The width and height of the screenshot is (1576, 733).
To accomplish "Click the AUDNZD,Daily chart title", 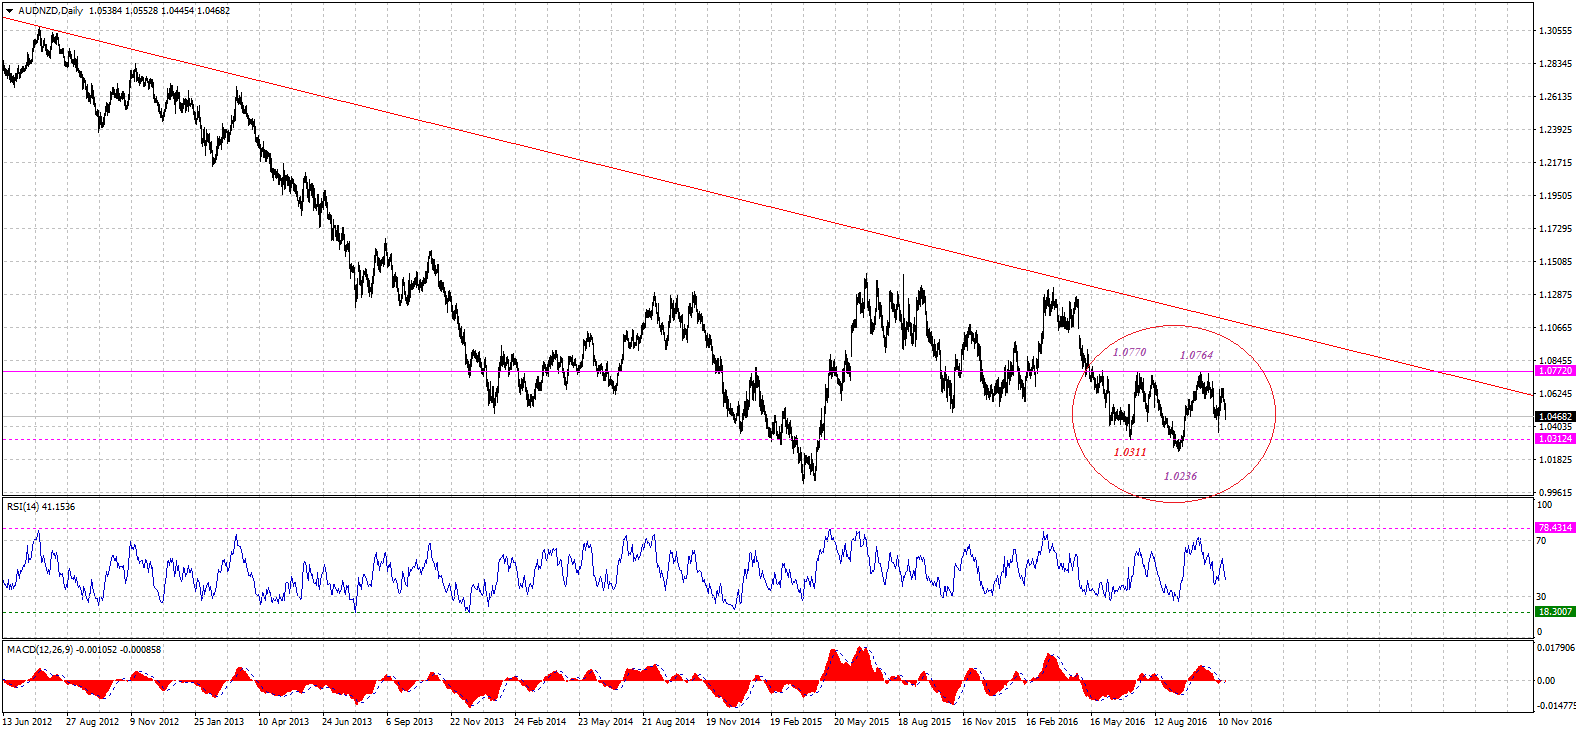I will [51, 11].
